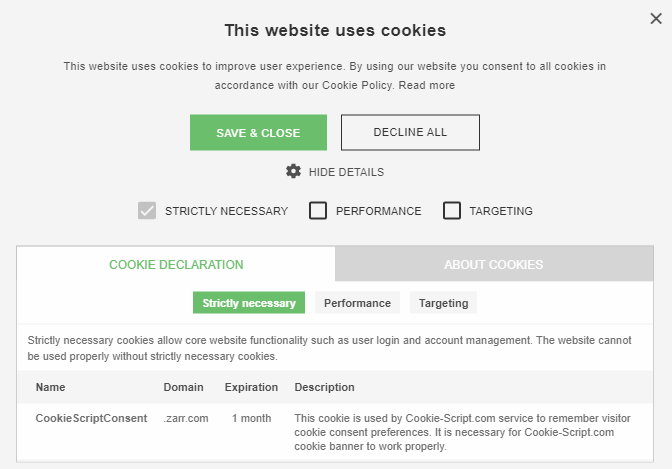Screen dimensions: 672x469
Task: Click the Expiration column header
Action: [x=251, y=387]
